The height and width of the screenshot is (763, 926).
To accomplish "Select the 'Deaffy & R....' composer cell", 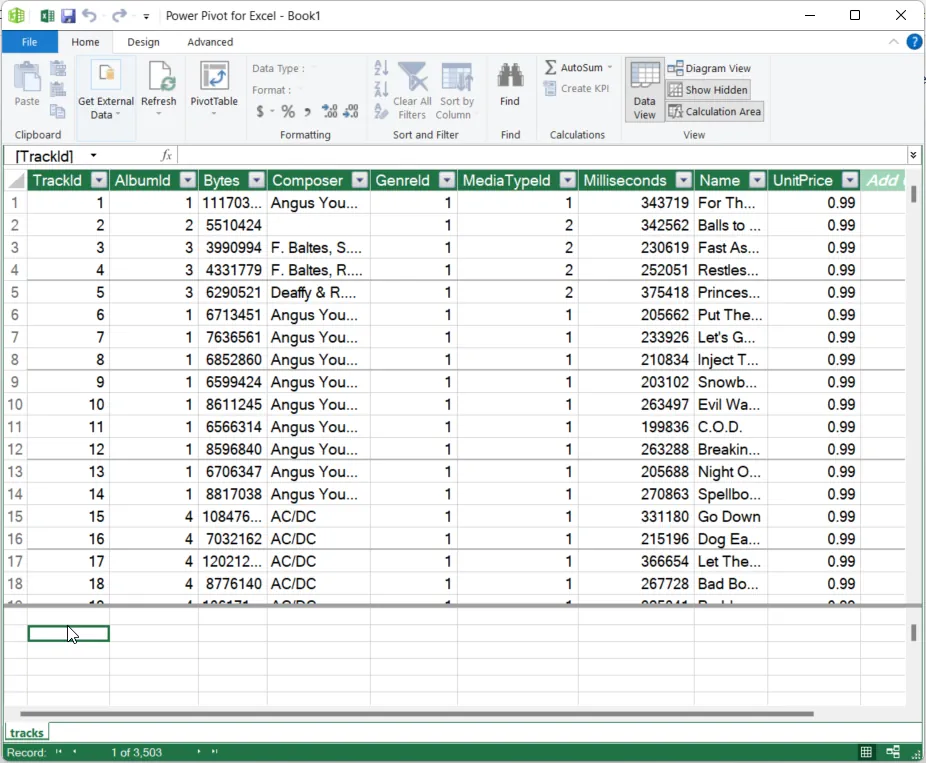I will (x=318, y=292).
